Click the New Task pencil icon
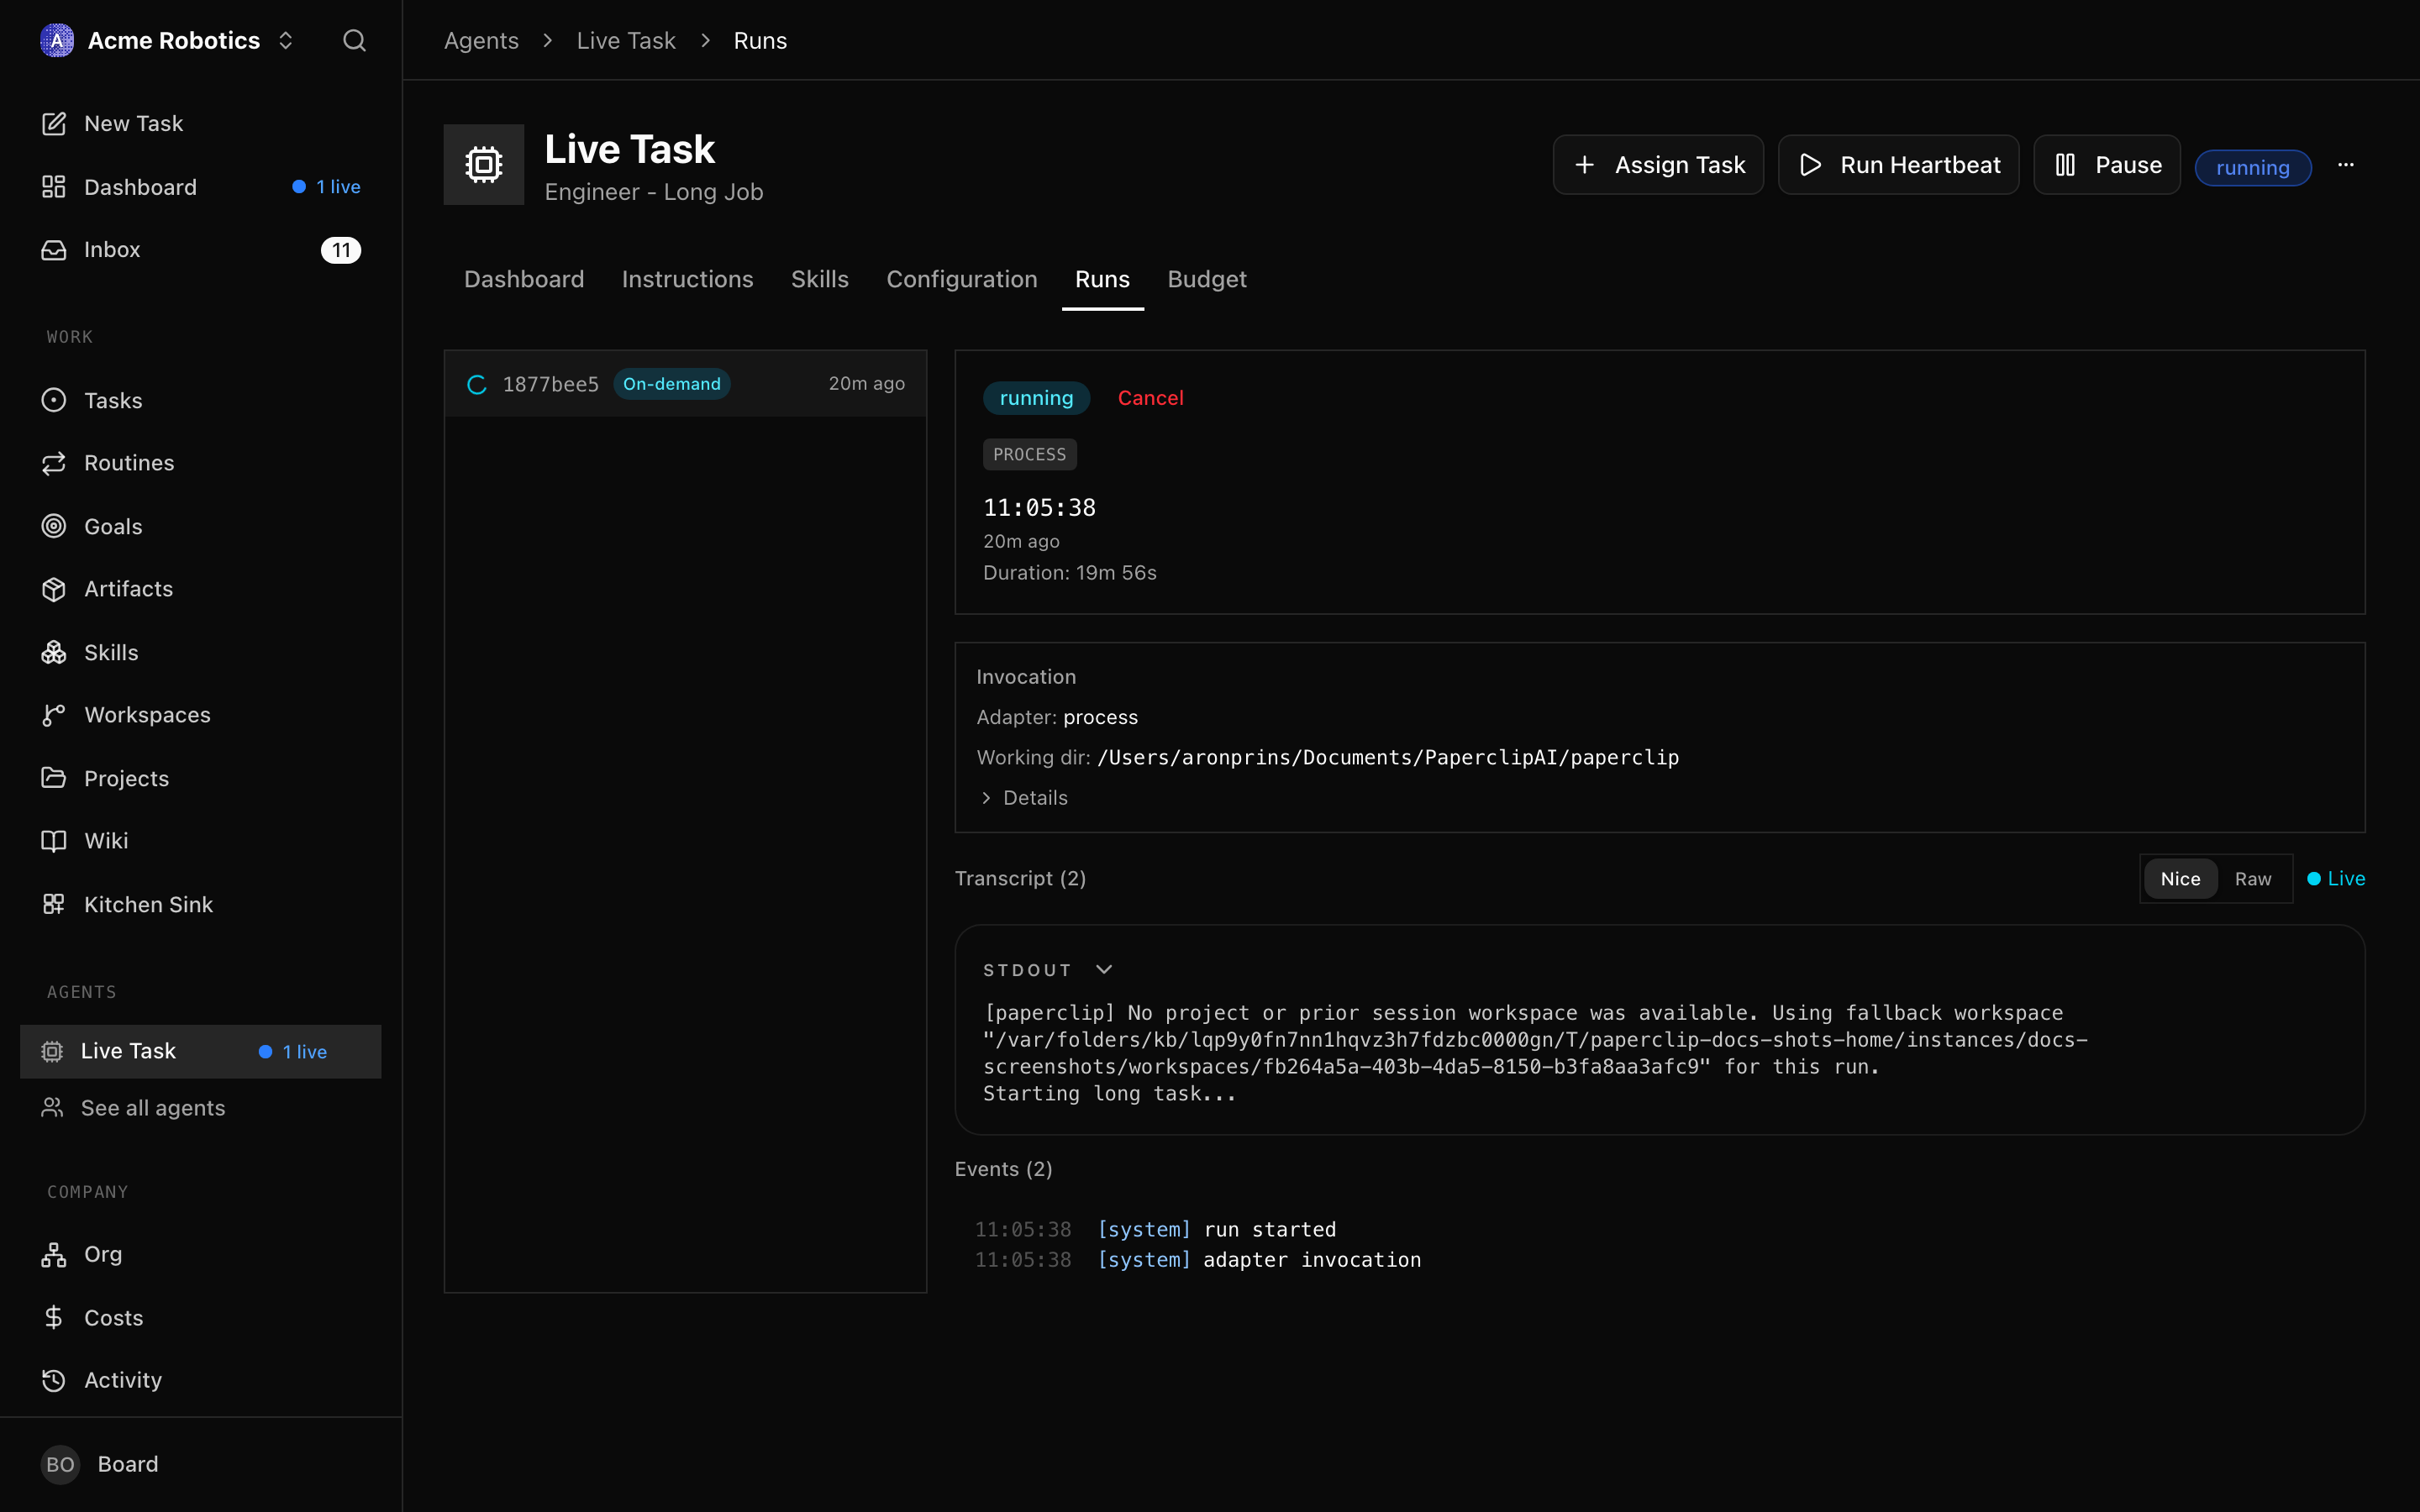This screenshot has height=1512, width=2420. (x=54, y=123)
